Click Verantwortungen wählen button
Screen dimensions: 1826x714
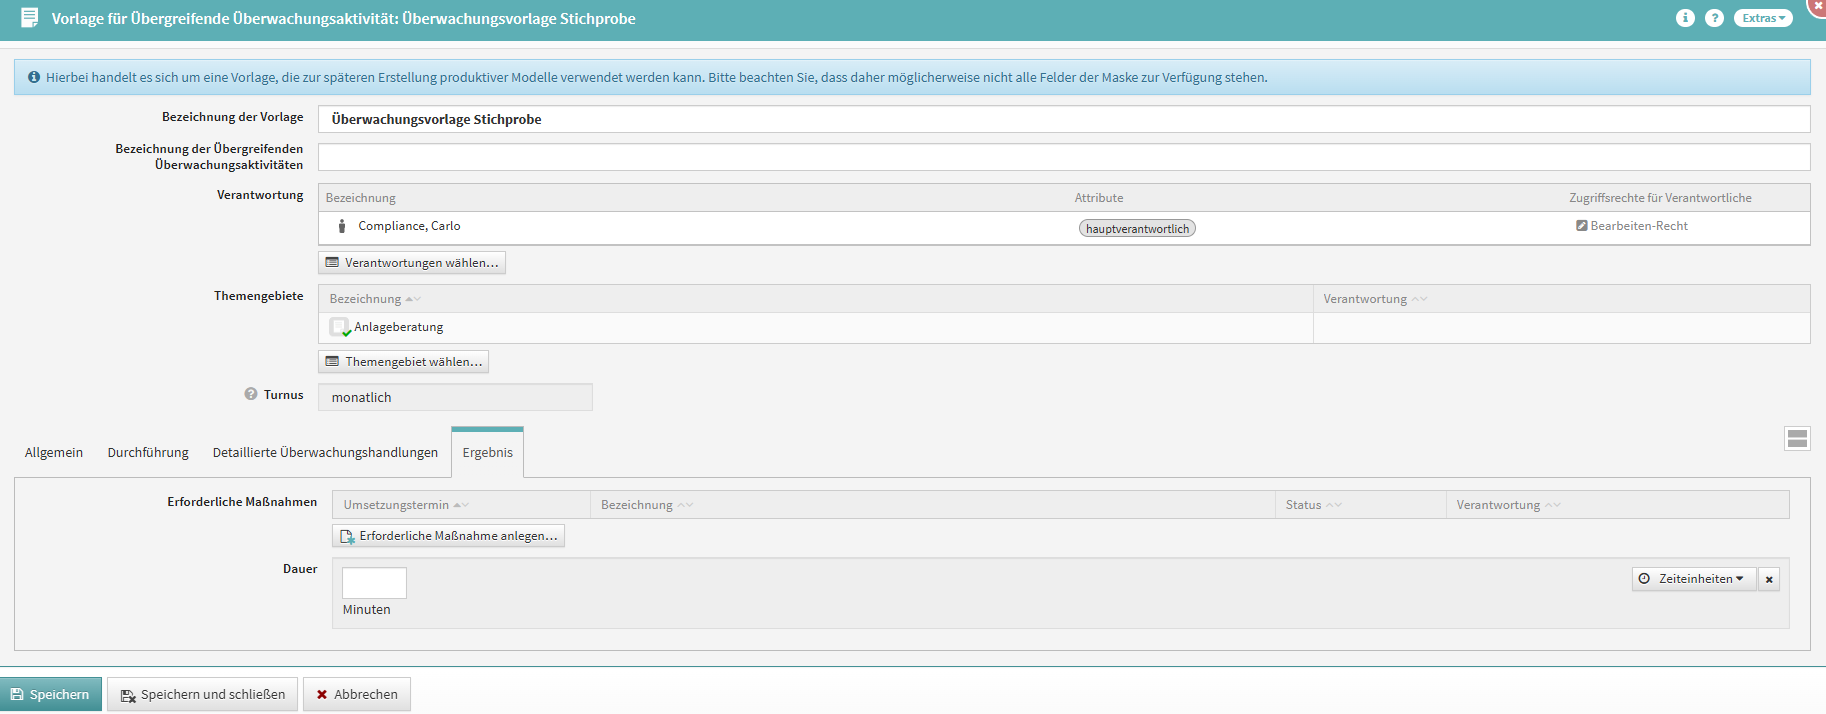(412, 263)
